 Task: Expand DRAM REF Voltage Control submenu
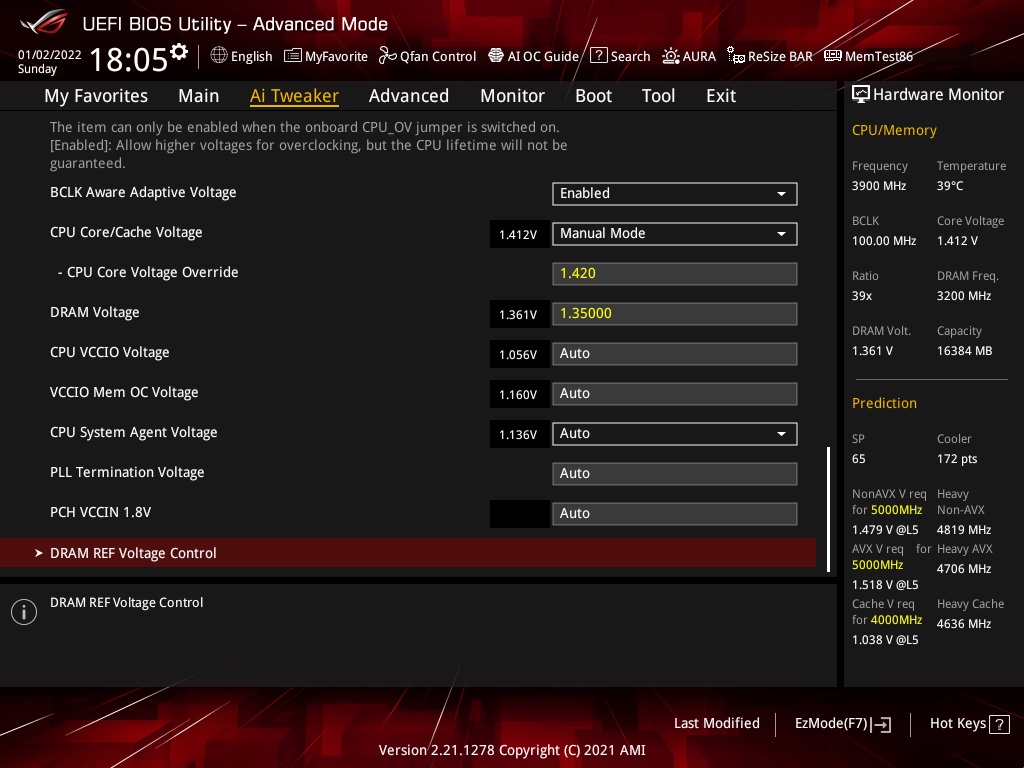(133, 553)
